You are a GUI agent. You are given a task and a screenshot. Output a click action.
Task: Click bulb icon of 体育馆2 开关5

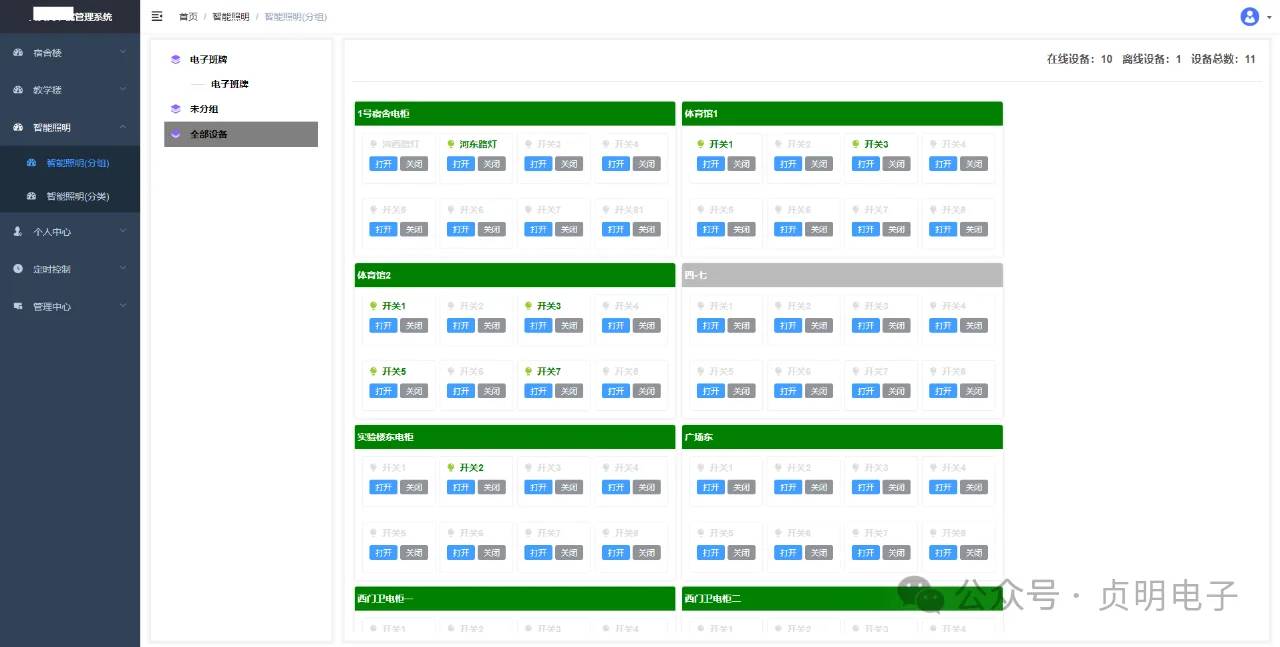click(x=374, y=371)
